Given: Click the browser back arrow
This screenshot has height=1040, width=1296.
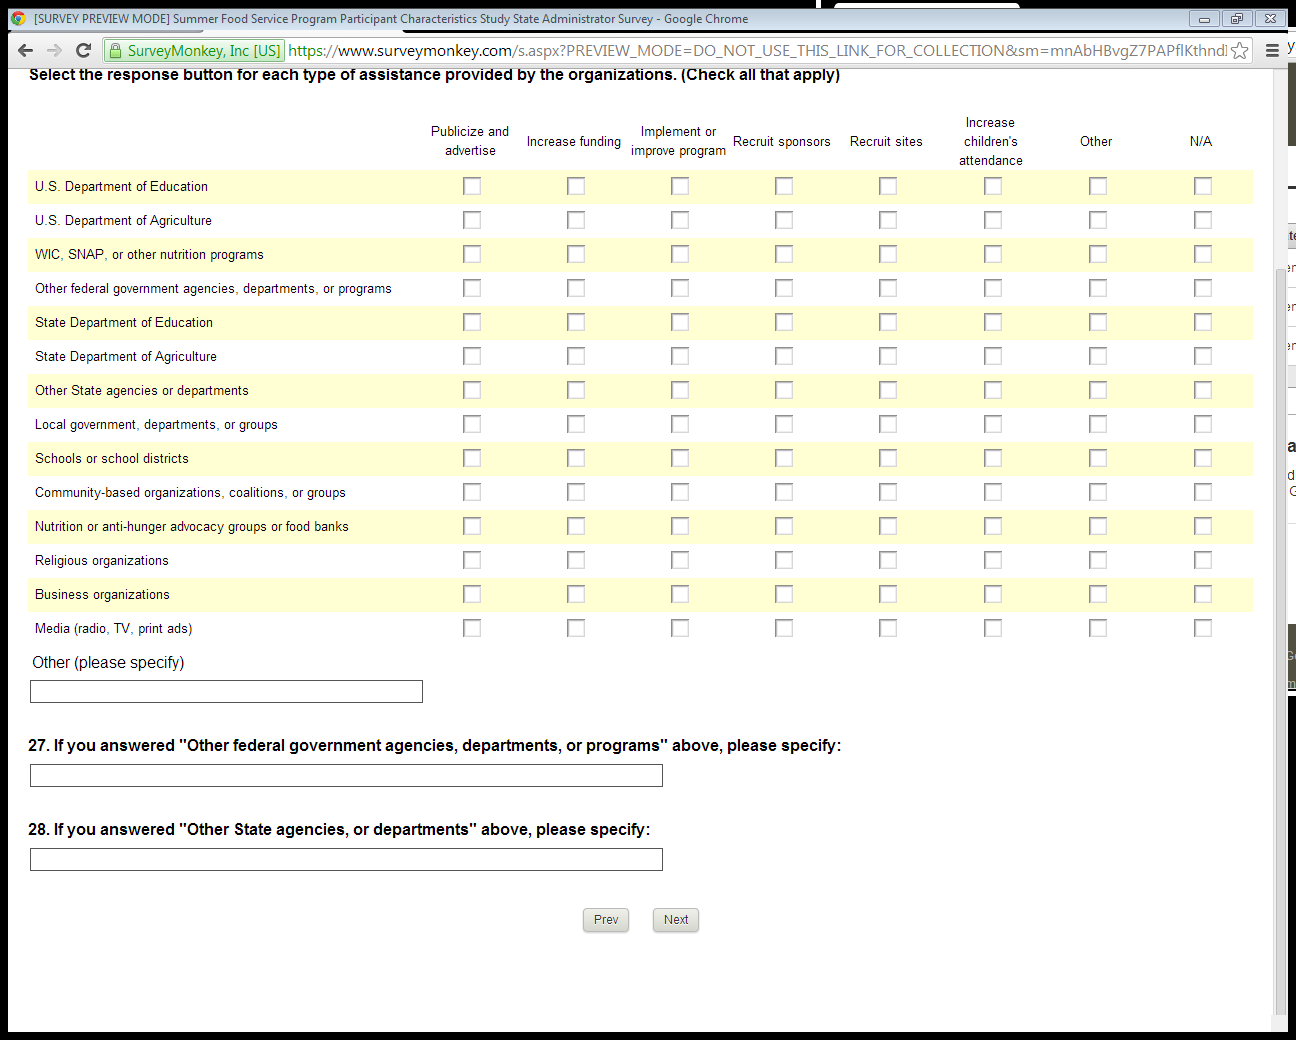Looking at the screenshot, I should tap(26, 51).
